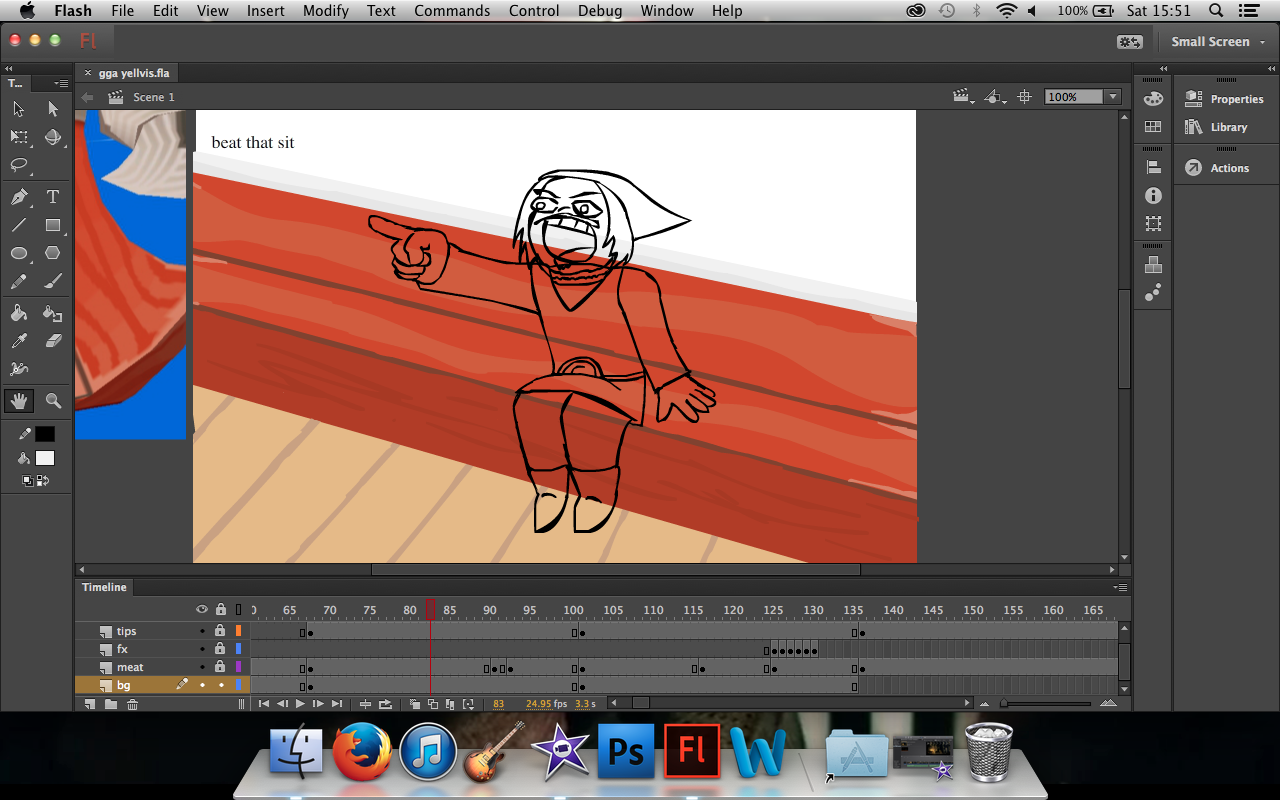The width and height of the screenshot is (1280, 800).
Task: Select the Zoom magnifier tool
Action: click(53, 401)
